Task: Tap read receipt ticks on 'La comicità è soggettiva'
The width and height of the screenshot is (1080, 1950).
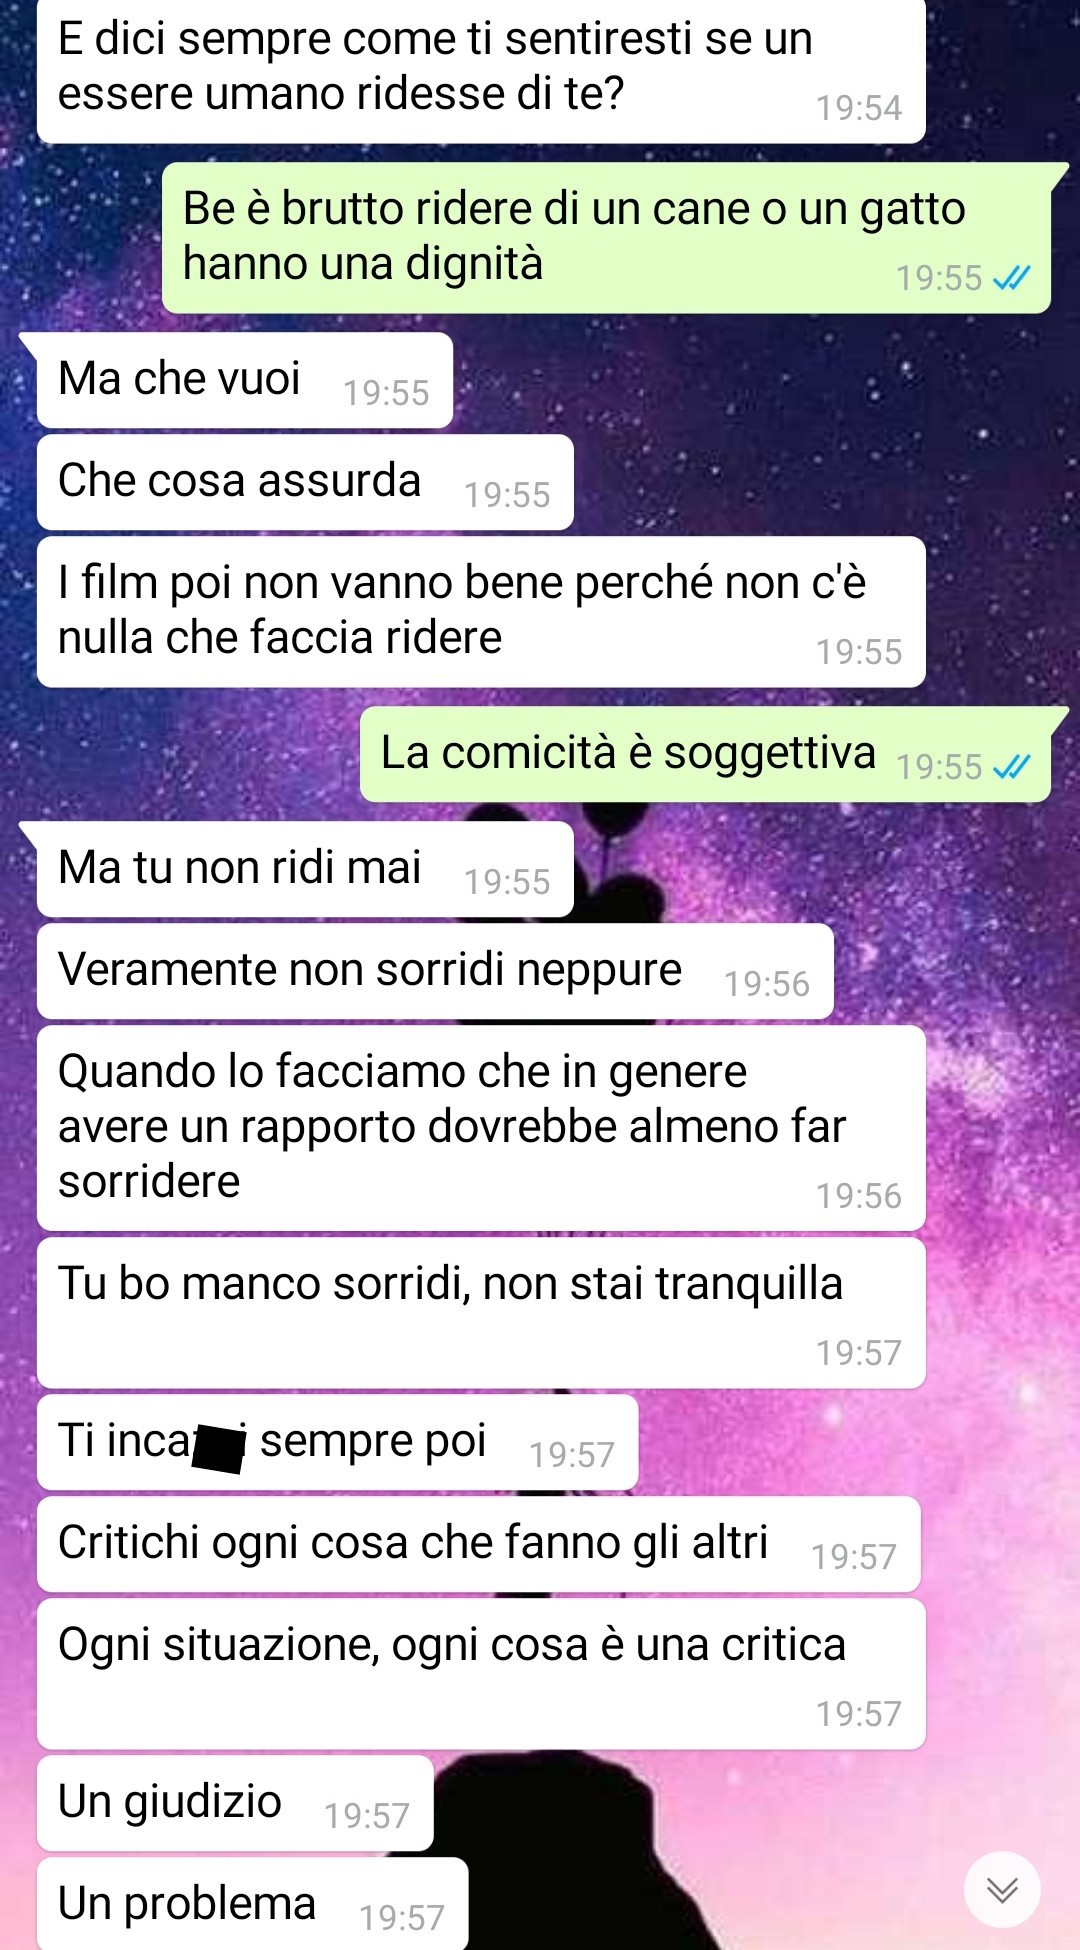Action: coord(1011,767)
